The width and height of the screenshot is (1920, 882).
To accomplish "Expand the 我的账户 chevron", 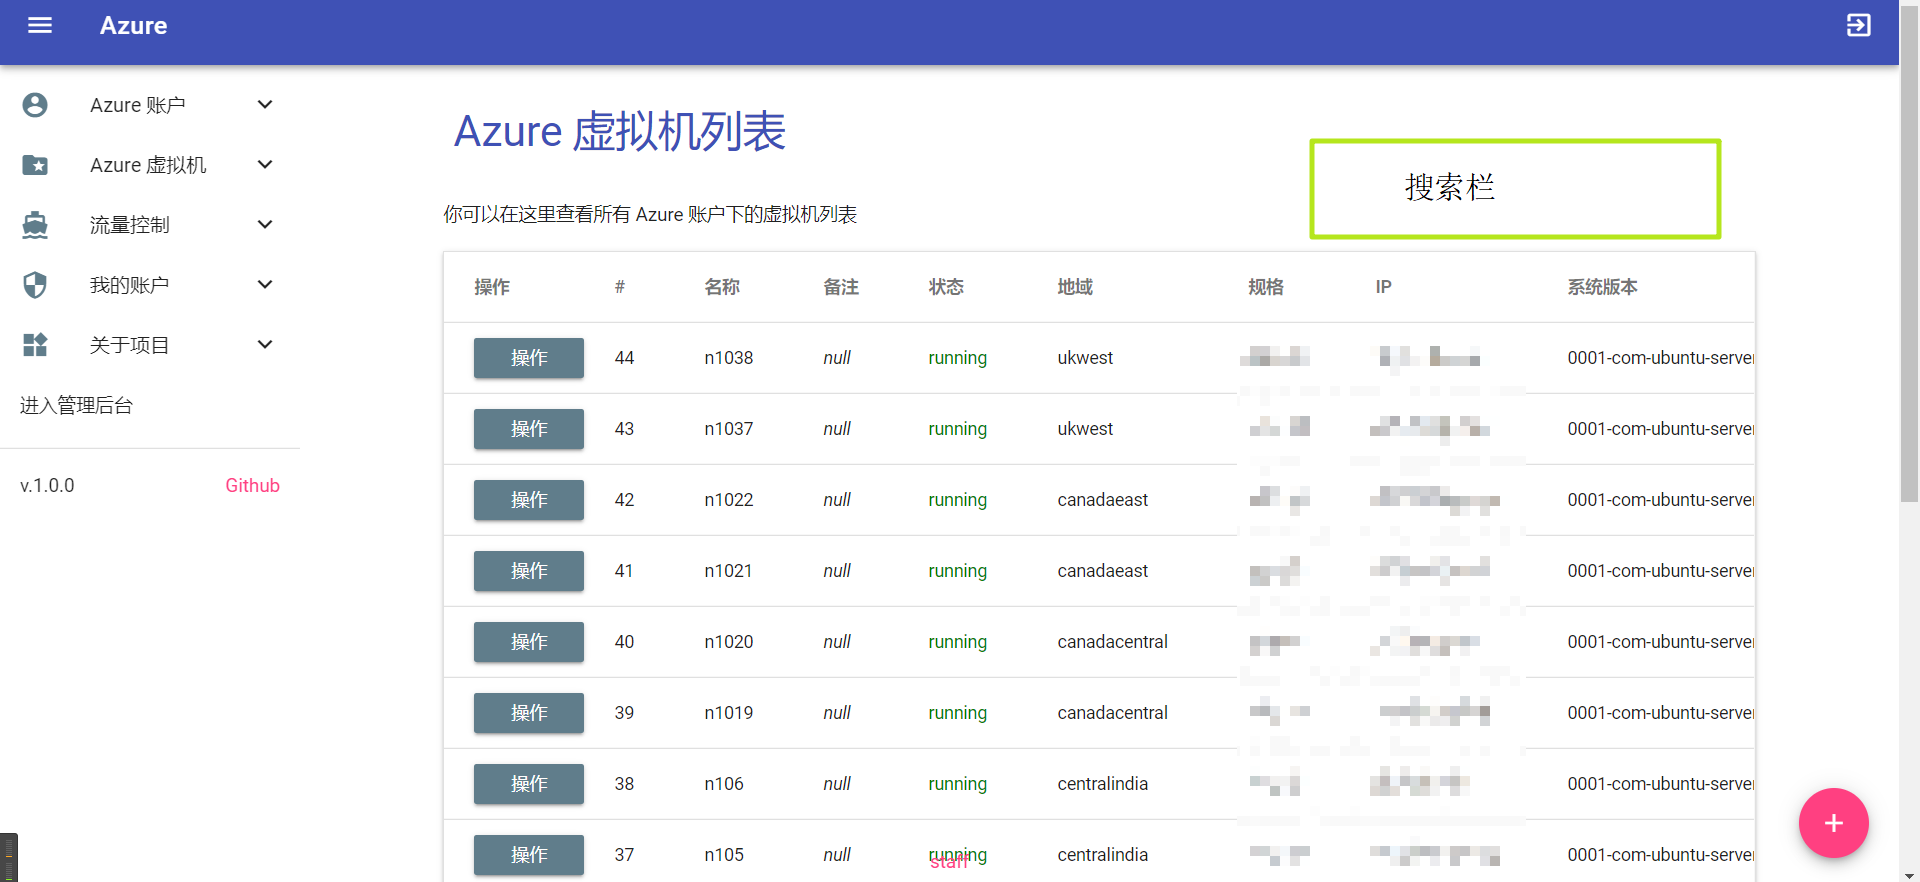I will coord(265,285).
